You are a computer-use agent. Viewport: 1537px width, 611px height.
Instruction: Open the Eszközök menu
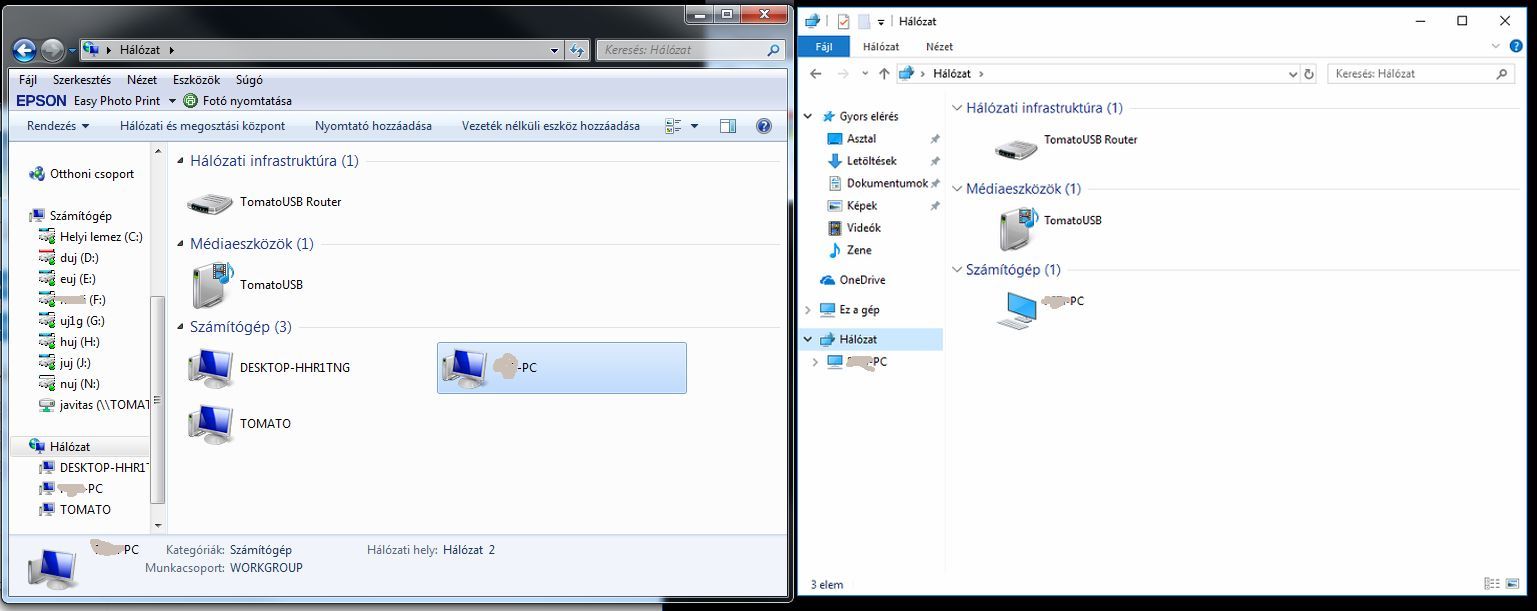[196, 80]
